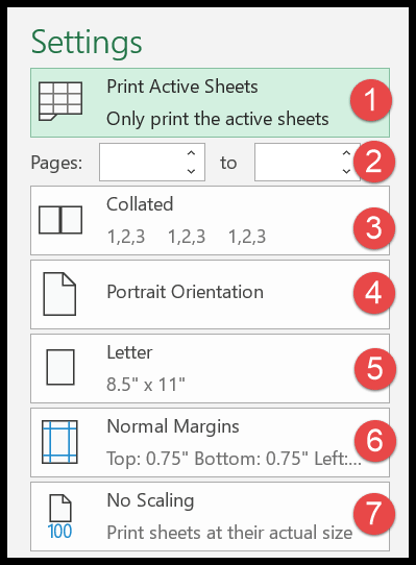Open the Normal Margins dropdown
Viewport: 416px width, 565px height.
210,442
